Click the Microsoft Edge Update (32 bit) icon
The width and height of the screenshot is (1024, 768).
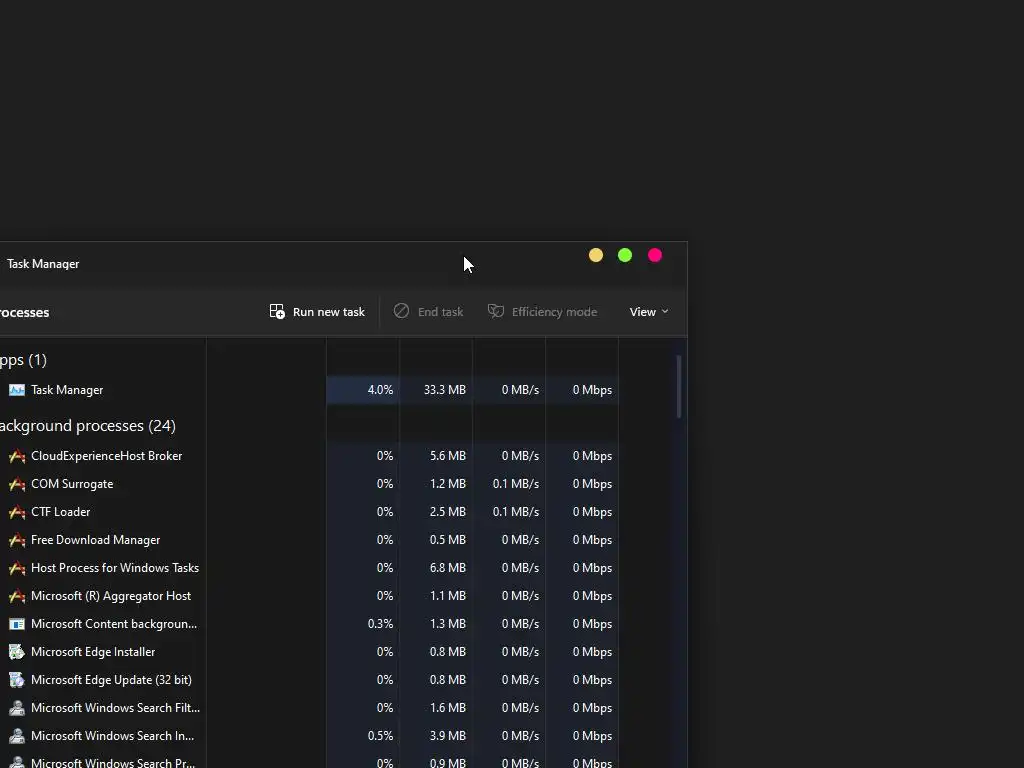17,680
